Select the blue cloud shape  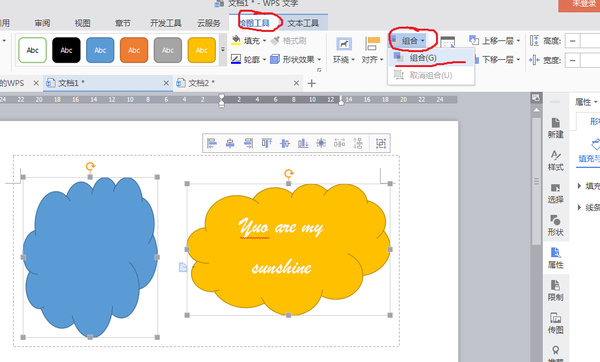coord(90,256)
